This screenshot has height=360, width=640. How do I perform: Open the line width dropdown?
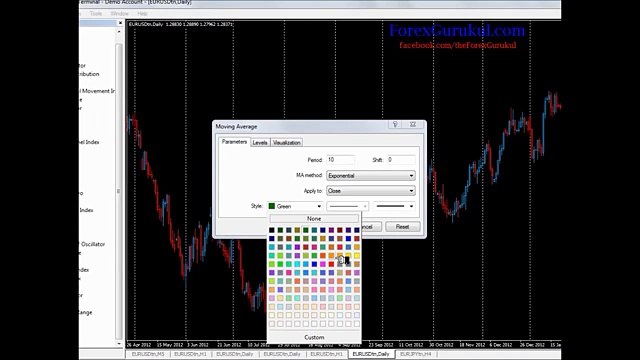click(395, 206)
